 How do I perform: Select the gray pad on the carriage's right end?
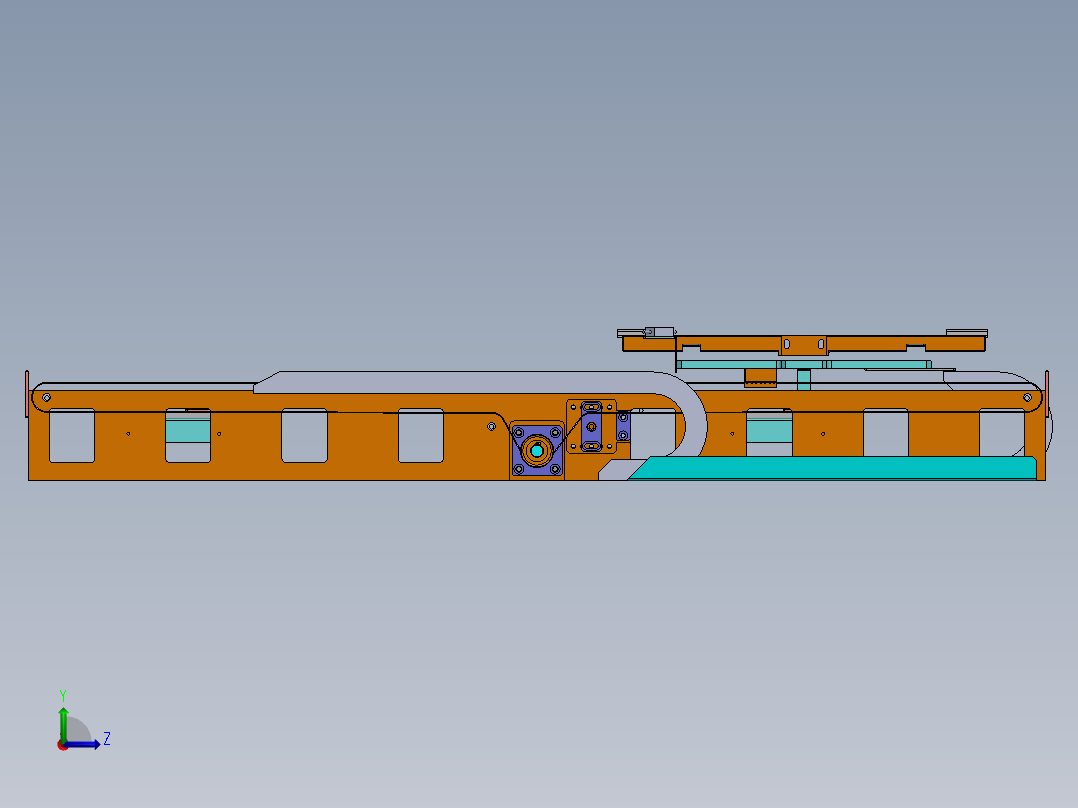pos(967,333)
